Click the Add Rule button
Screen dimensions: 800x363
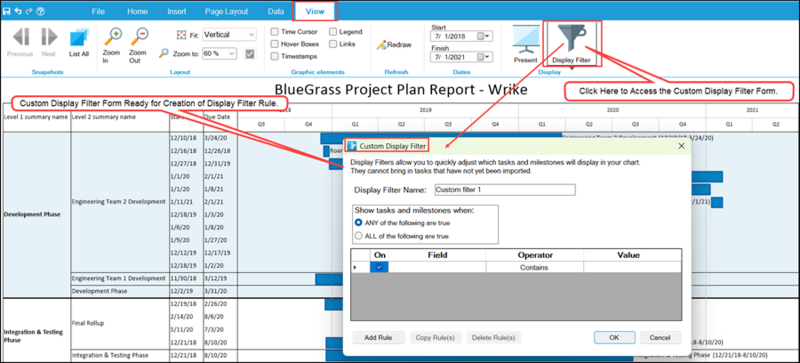click(x=378, y=337)
